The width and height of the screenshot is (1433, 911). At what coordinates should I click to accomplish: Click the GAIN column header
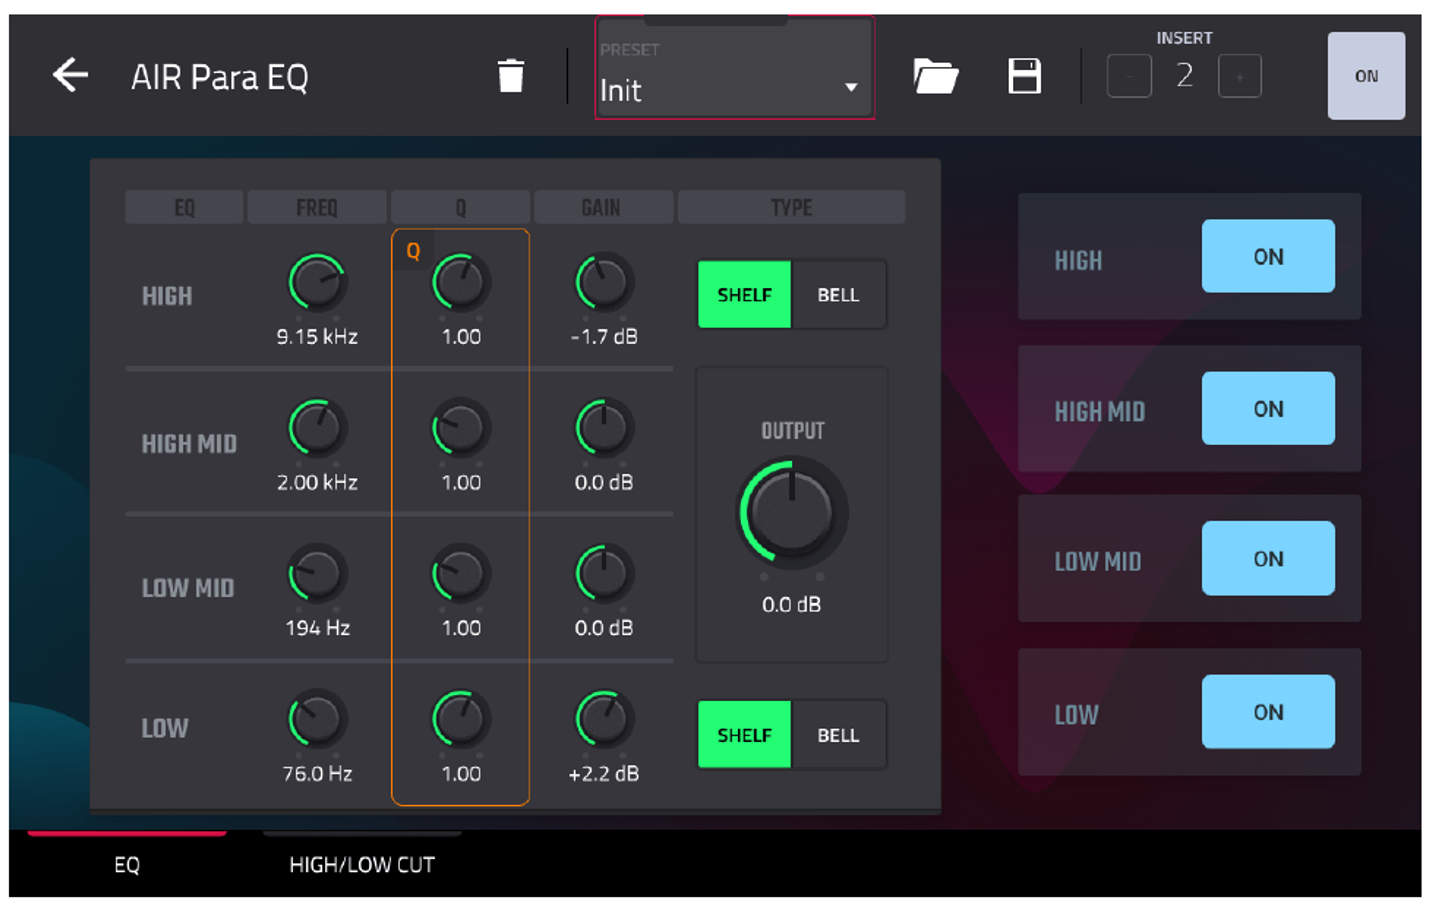tap(602, 207)
